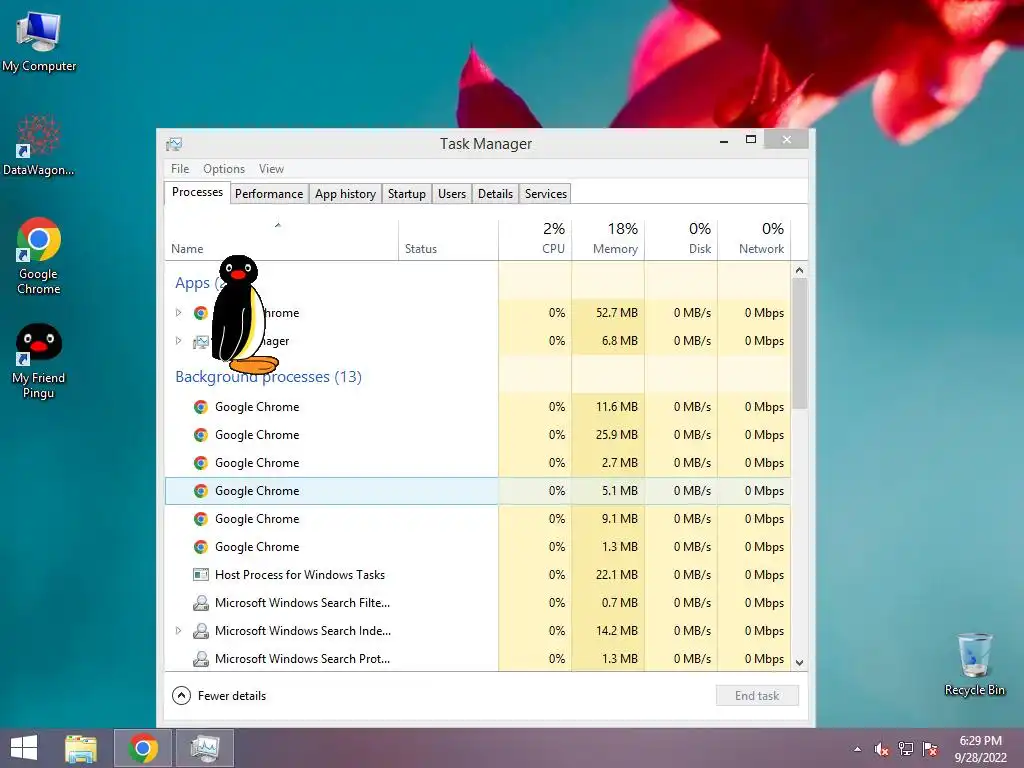Open File Explorer from the taskbar
The height and width of the screenshot is (768, 1024).
click(81, 748)
